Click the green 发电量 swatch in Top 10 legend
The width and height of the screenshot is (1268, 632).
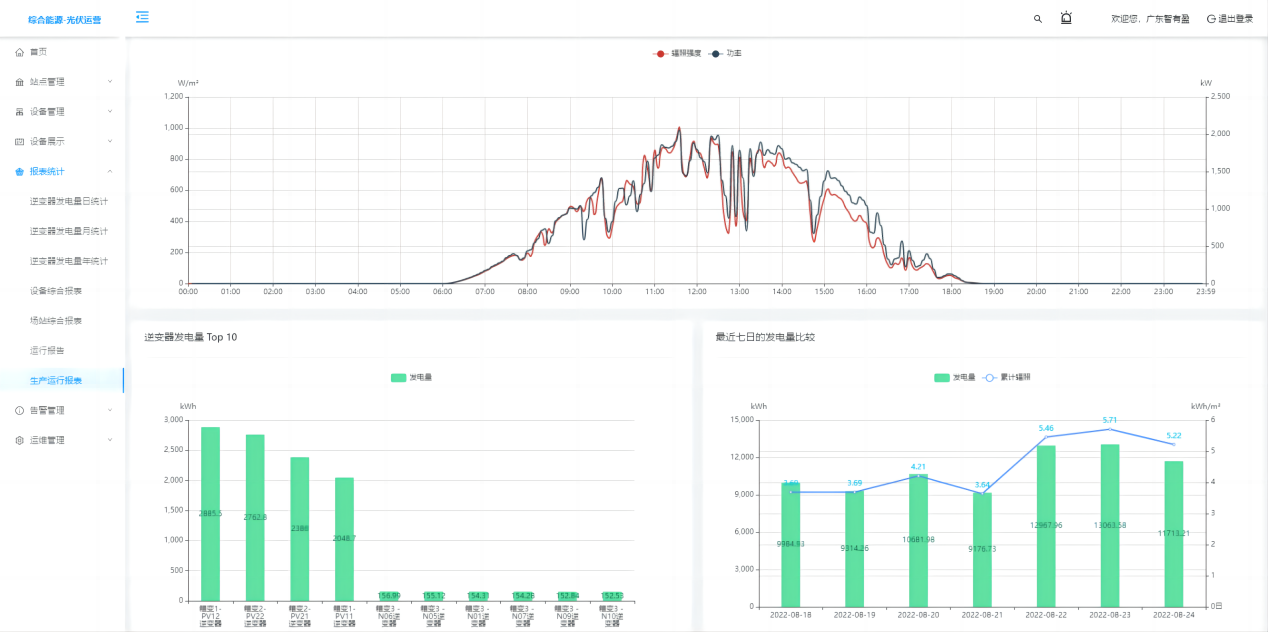[x=398, y=378]
